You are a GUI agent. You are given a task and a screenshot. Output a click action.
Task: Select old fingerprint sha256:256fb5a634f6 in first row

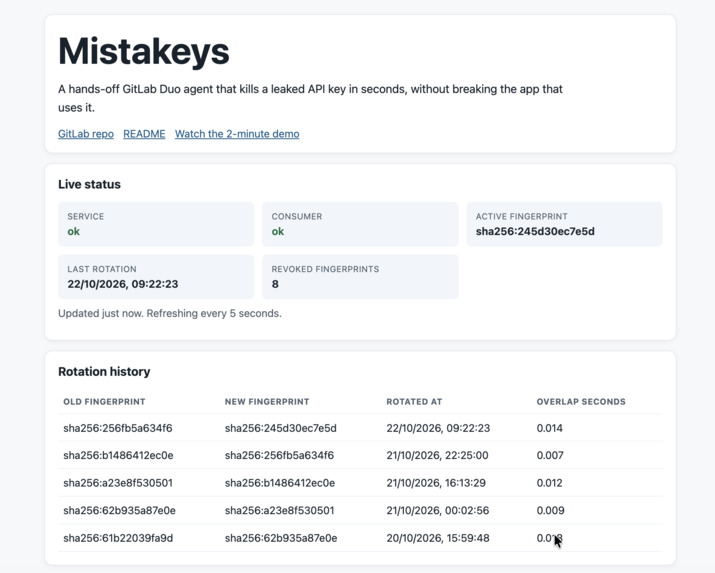coord(118,428)
